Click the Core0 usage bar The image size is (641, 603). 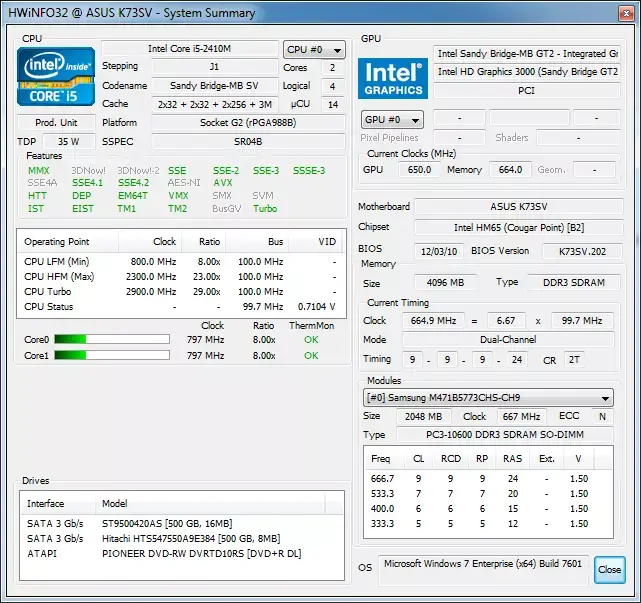pos(112,339)
